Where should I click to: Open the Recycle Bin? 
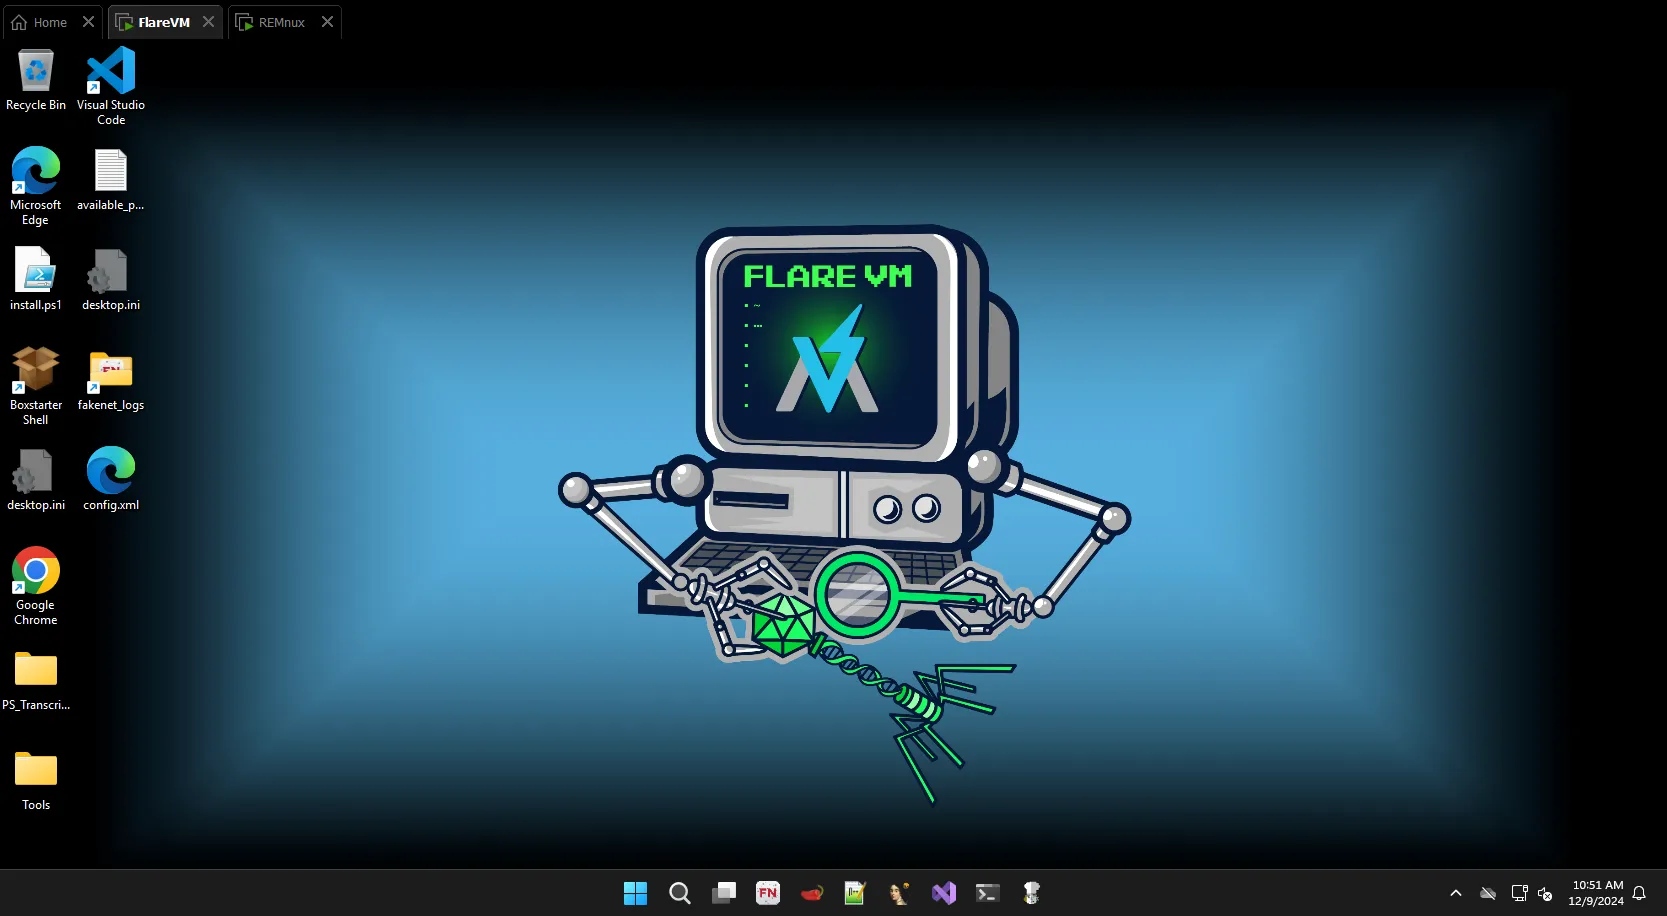(x=36, y=70)
